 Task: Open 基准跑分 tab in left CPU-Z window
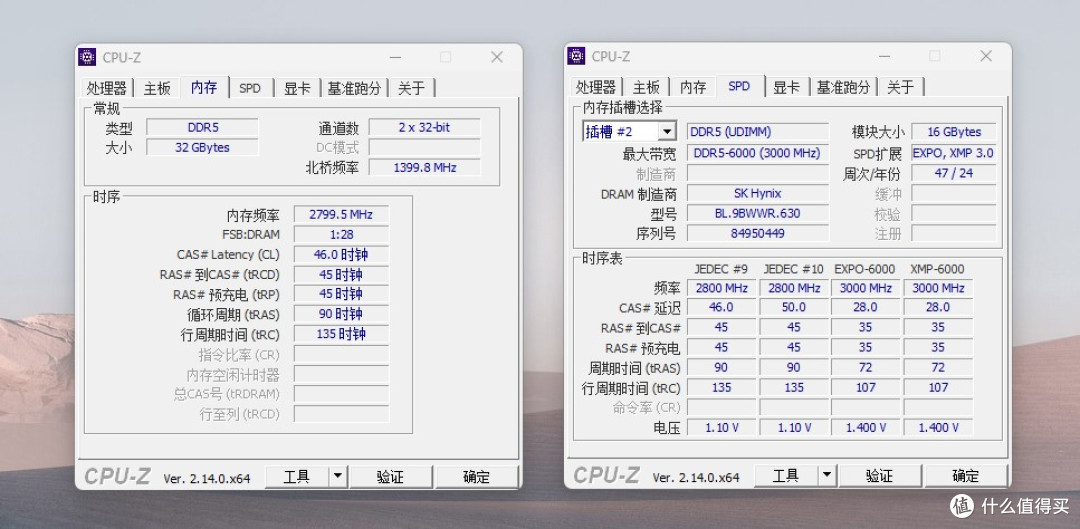click(x=354, y=88)
